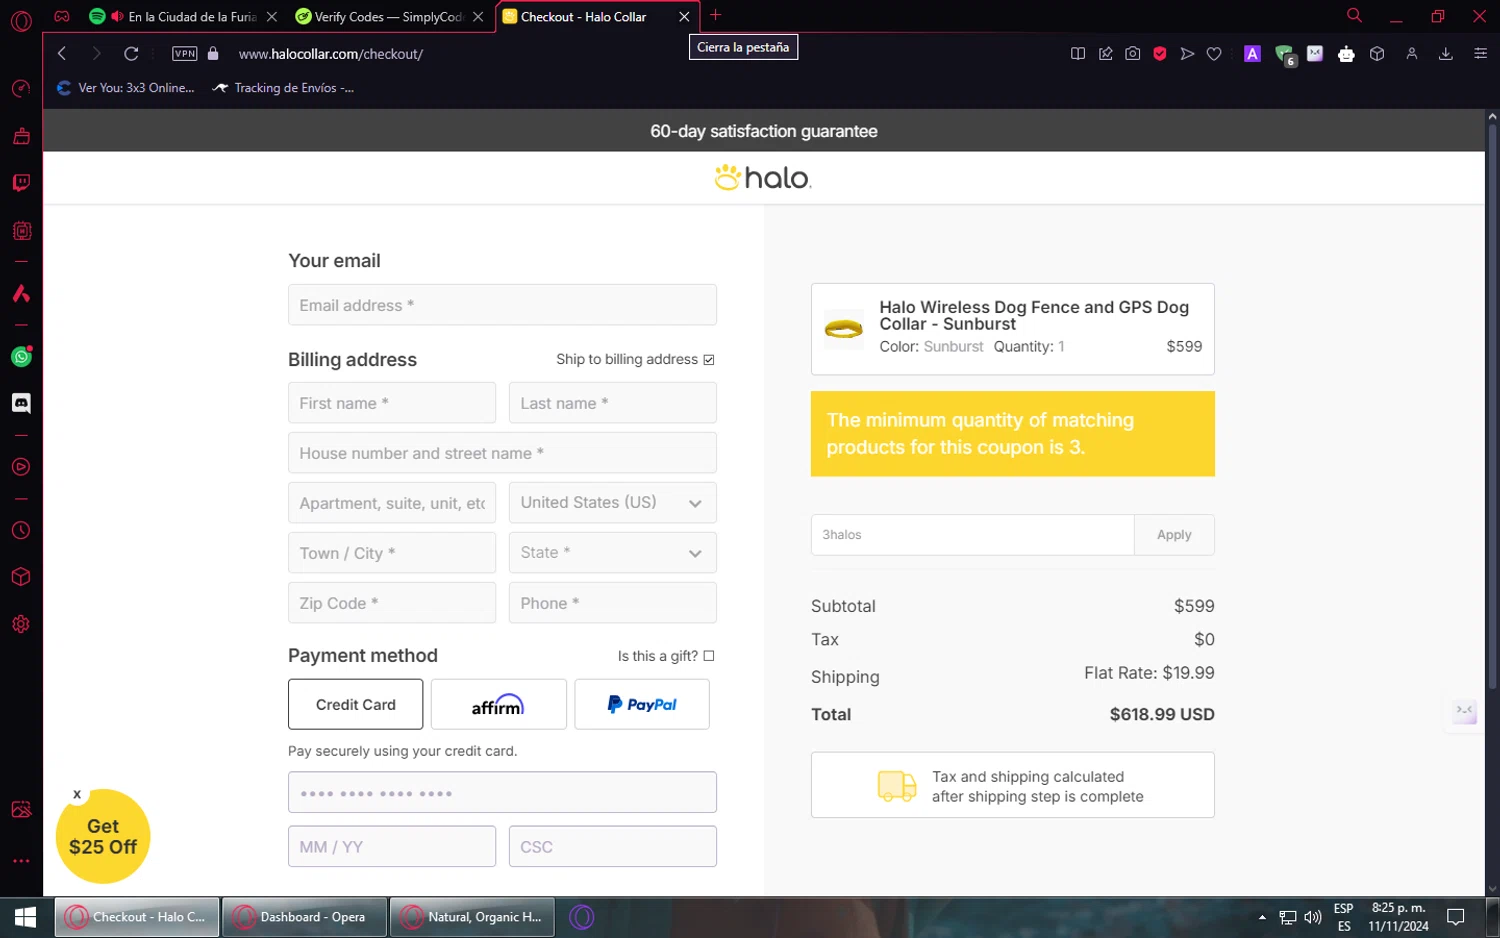Screen dimensions: 1500x938
Task: Show hidden system tray icons
Action: [x=1262, y=917]
